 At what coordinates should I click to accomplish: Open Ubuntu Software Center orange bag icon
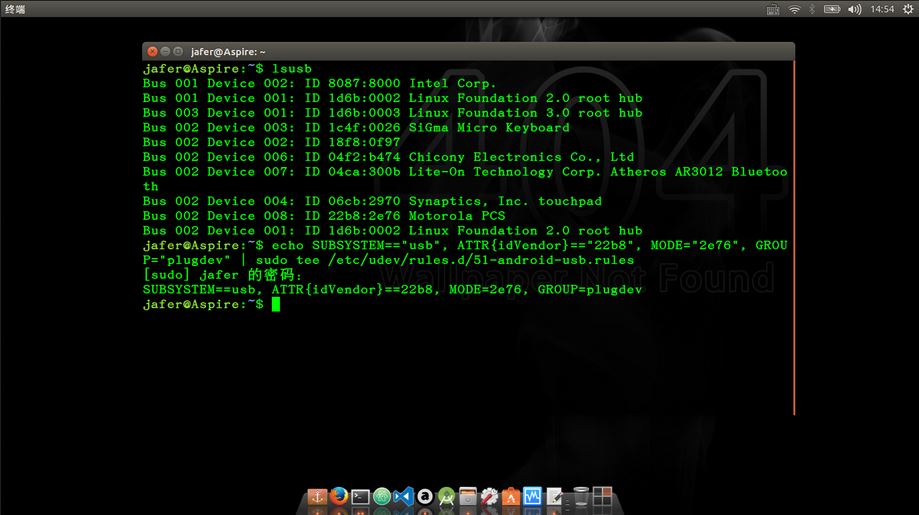coord(511,497)
